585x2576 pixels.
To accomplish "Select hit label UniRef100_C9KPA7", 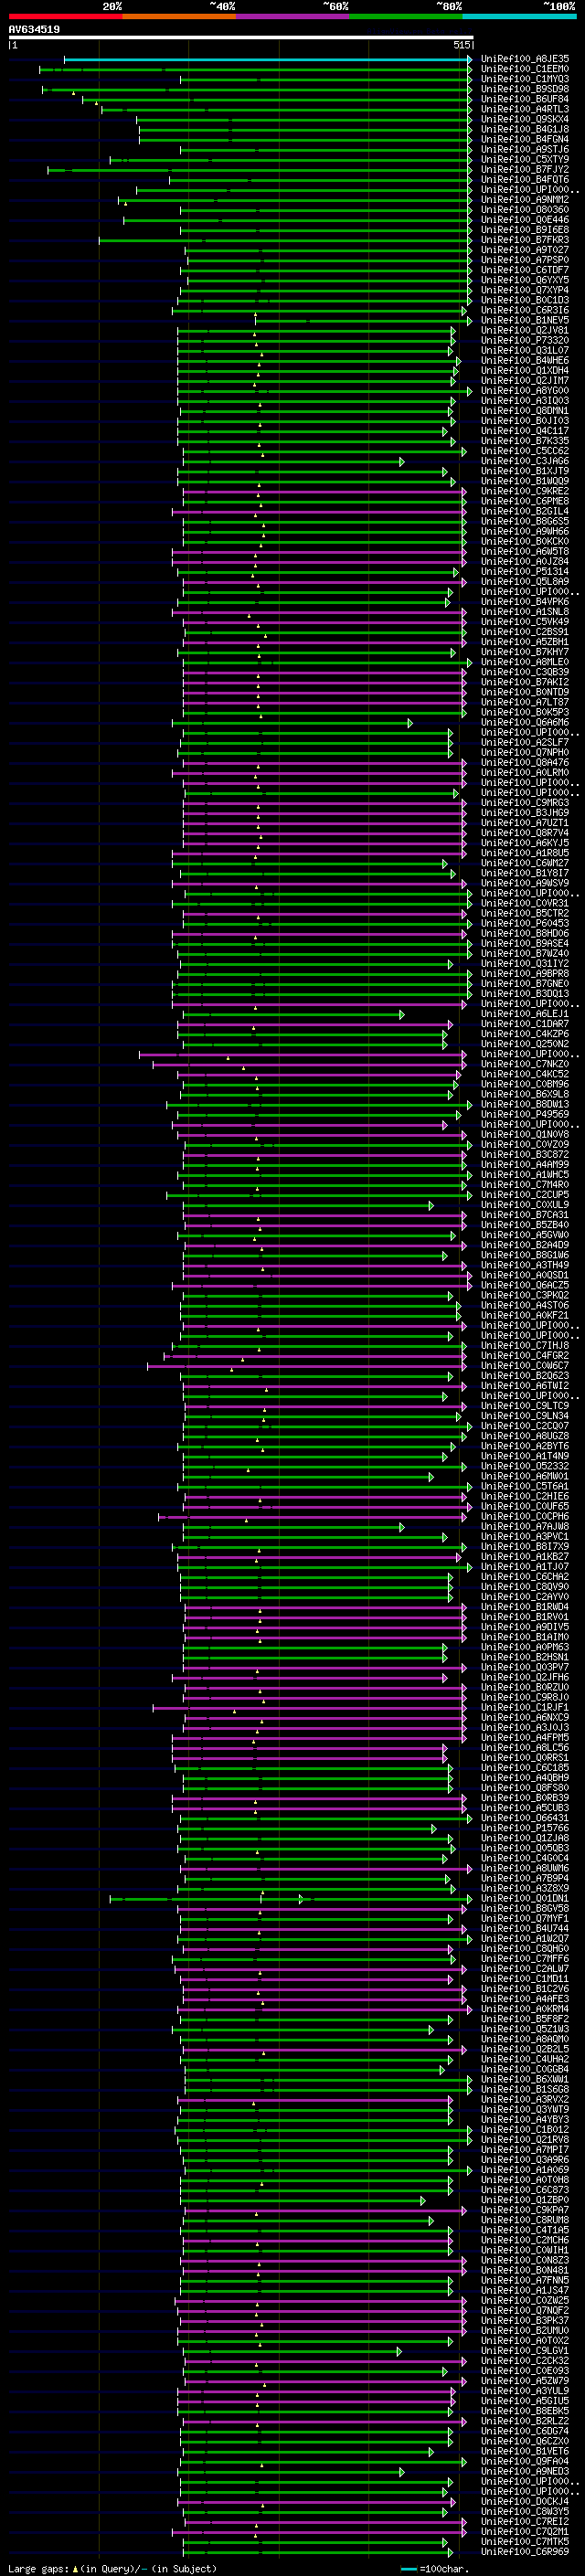I will tap(525, 2210).
